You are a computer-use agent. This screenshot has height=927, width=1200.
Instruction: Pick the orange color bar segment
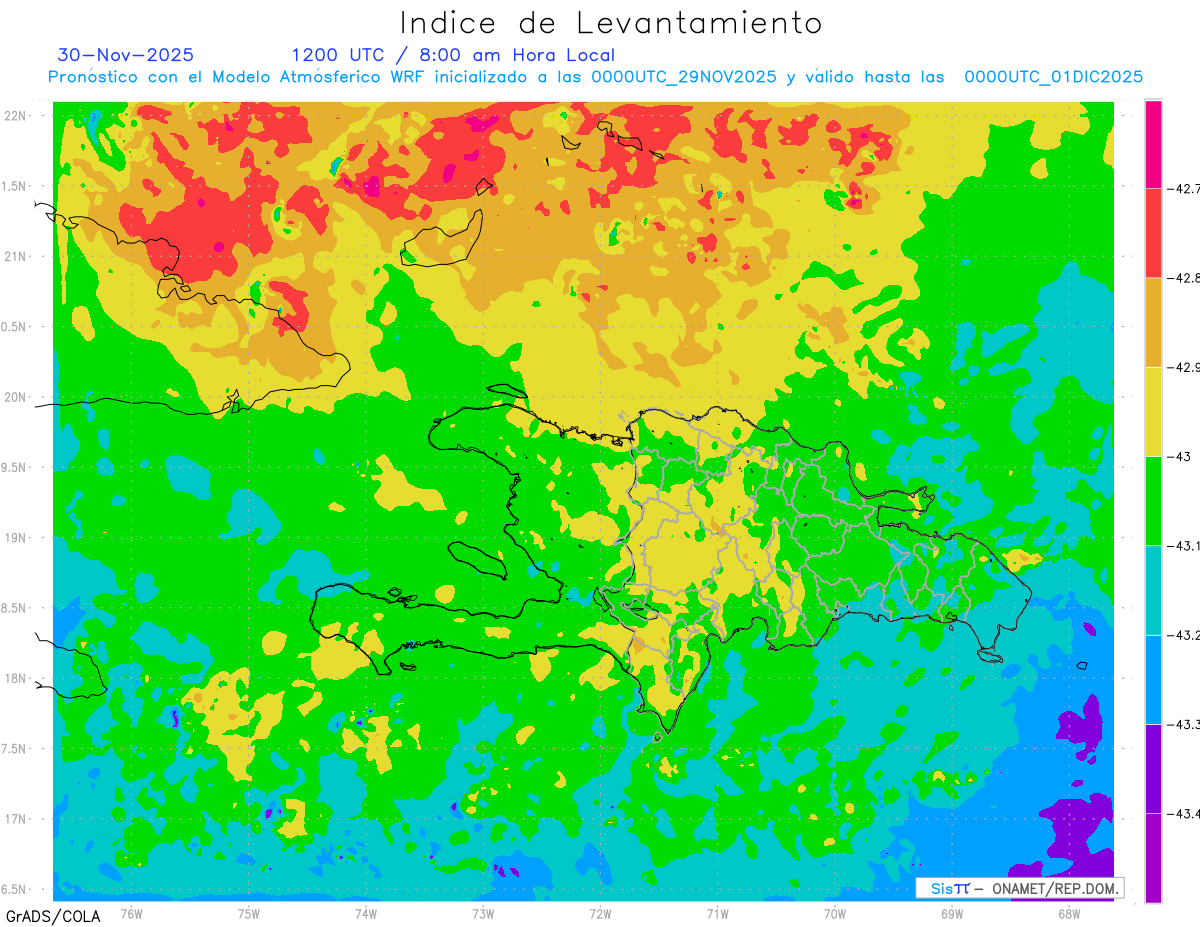click(x=1153, y=322)
